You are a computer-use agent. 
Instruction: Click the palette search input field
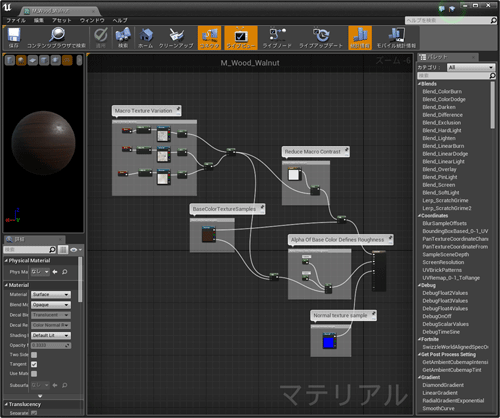[x=453, y=76]
